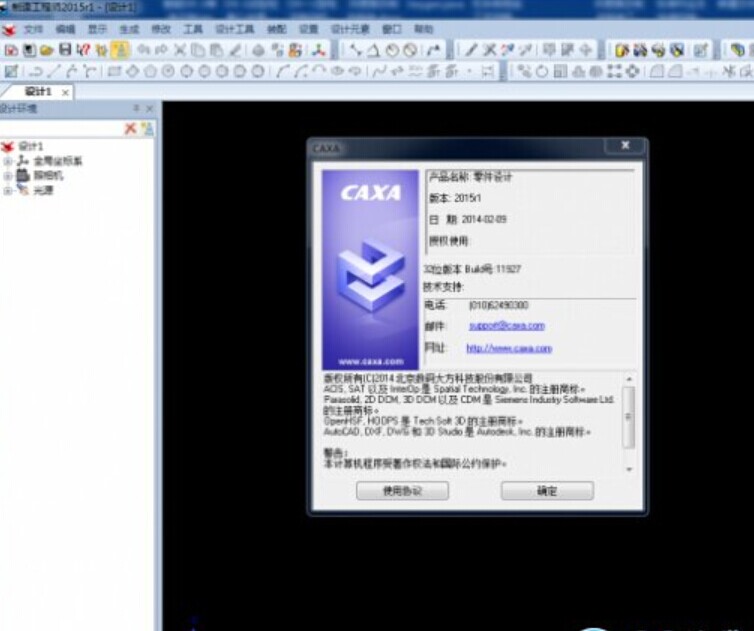Click the icon beside red X in panel

(x=147, y=128)
